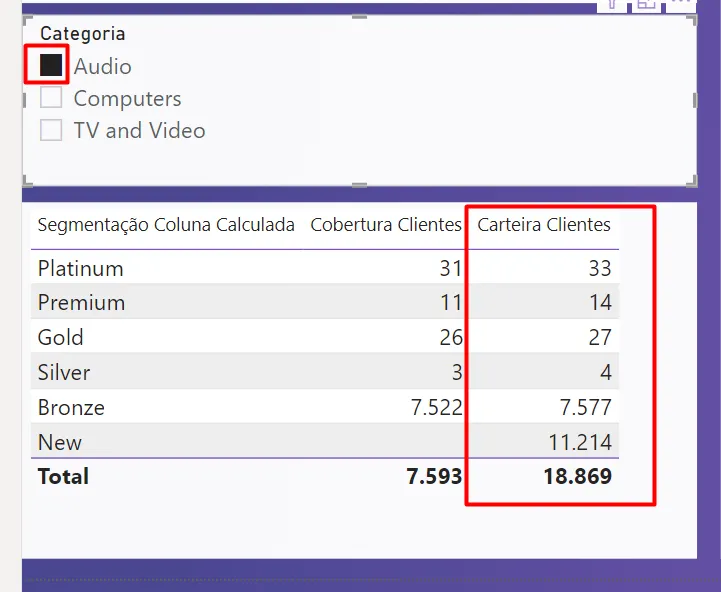Sort by Cobertura Clientes column header
The width and height of the screenshot is (721, 592).
(x=386, y=225)
